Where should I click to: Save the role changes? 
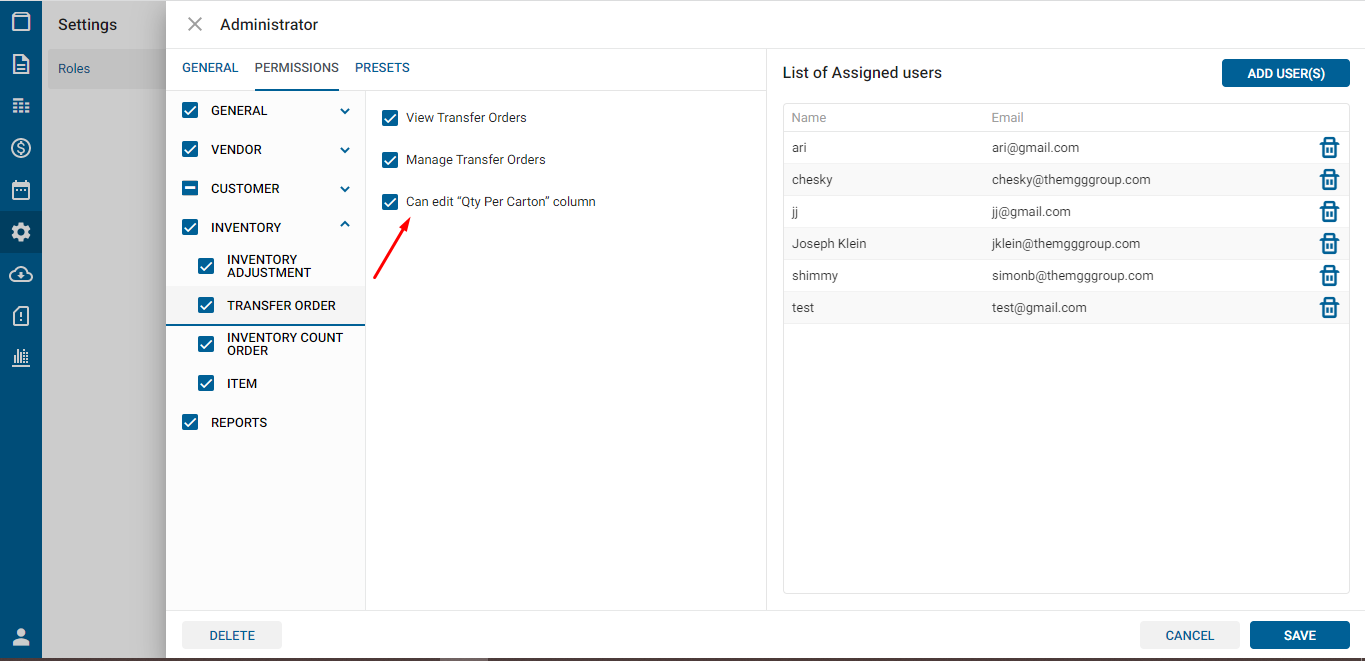coord(1299,635)
